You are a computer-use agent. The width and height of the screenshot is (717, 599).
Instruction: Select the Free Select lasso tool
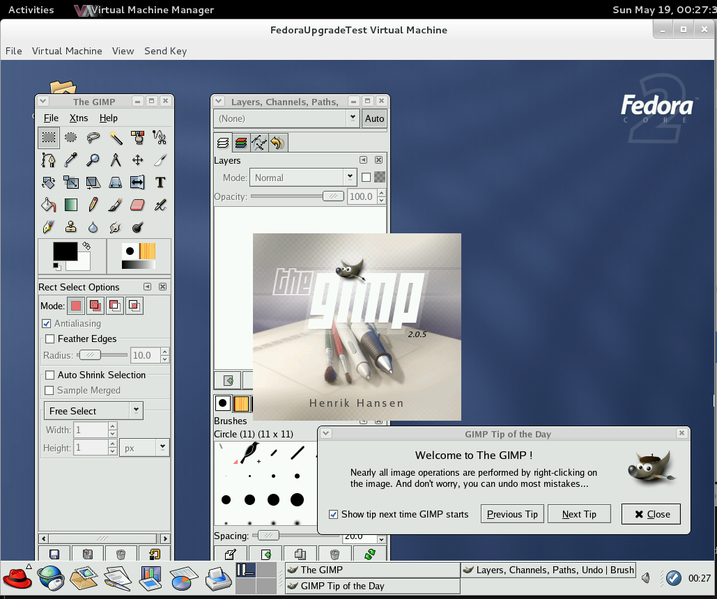pos(93,137)
